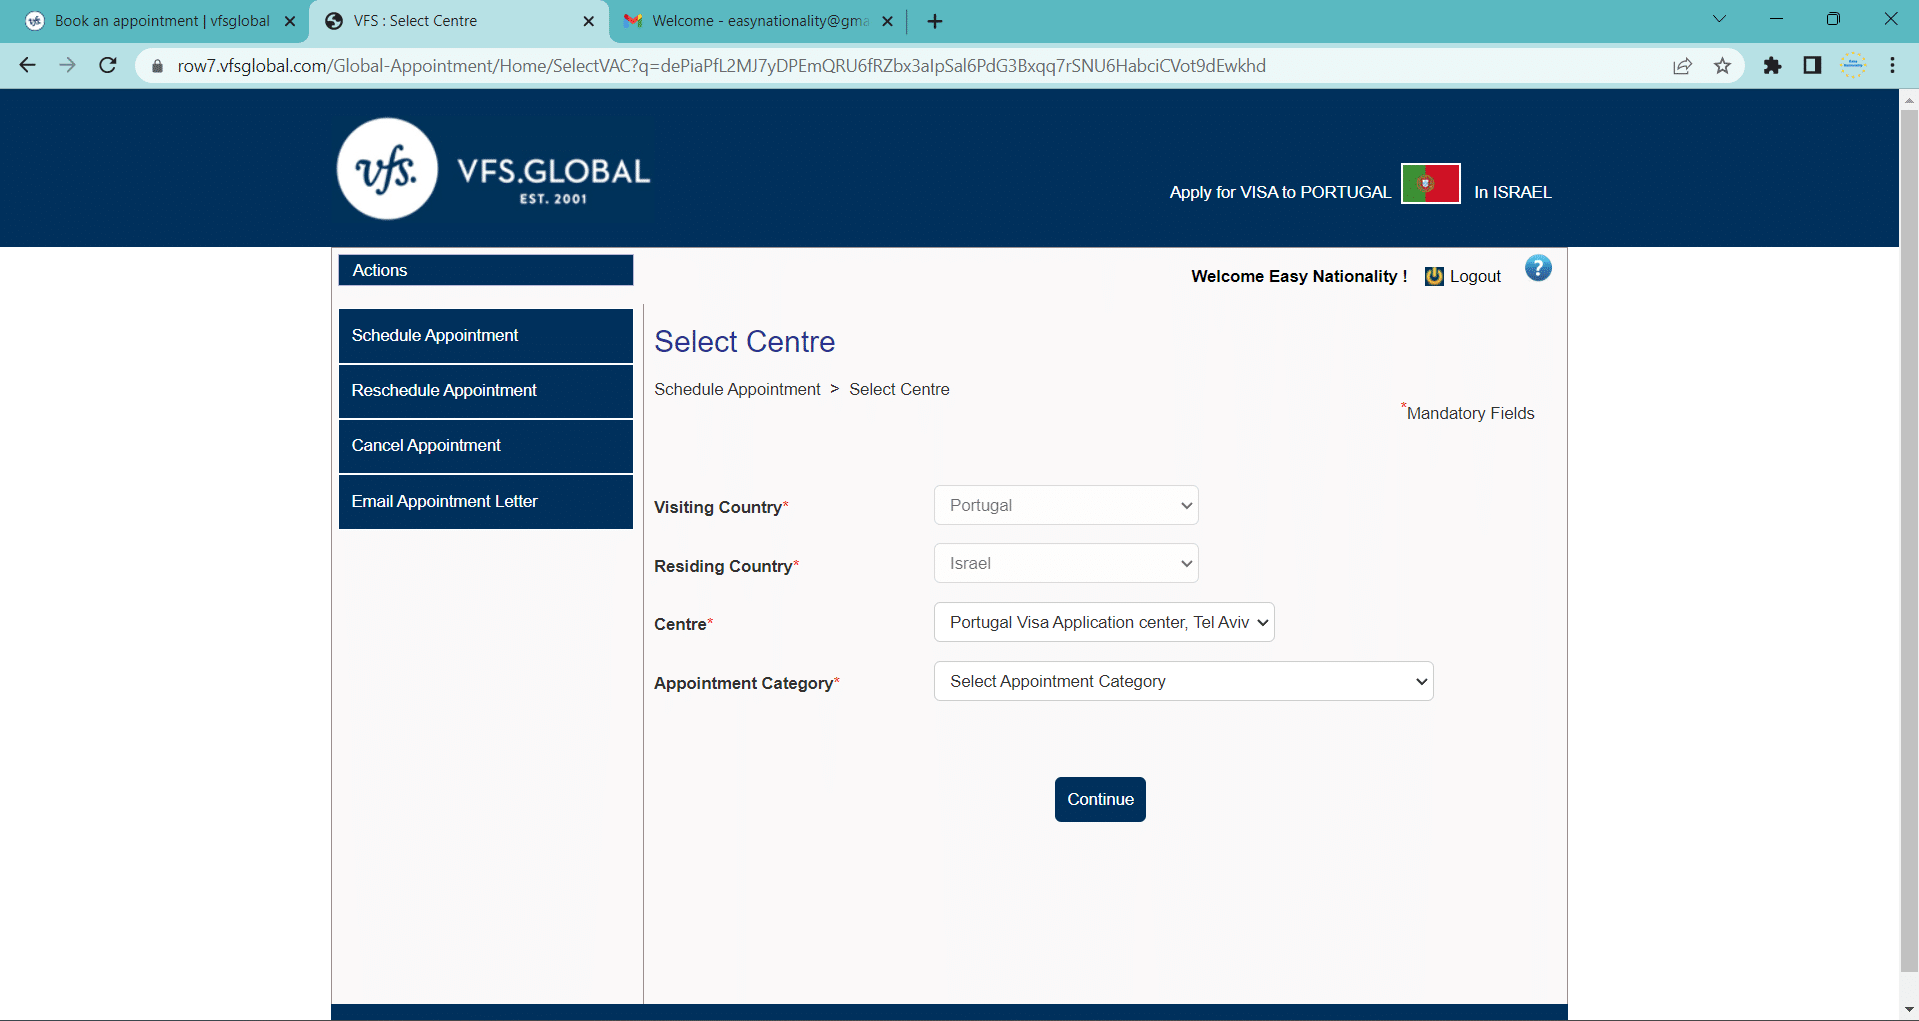
Task: Click the address bar URL
Action: click(721, 66)
